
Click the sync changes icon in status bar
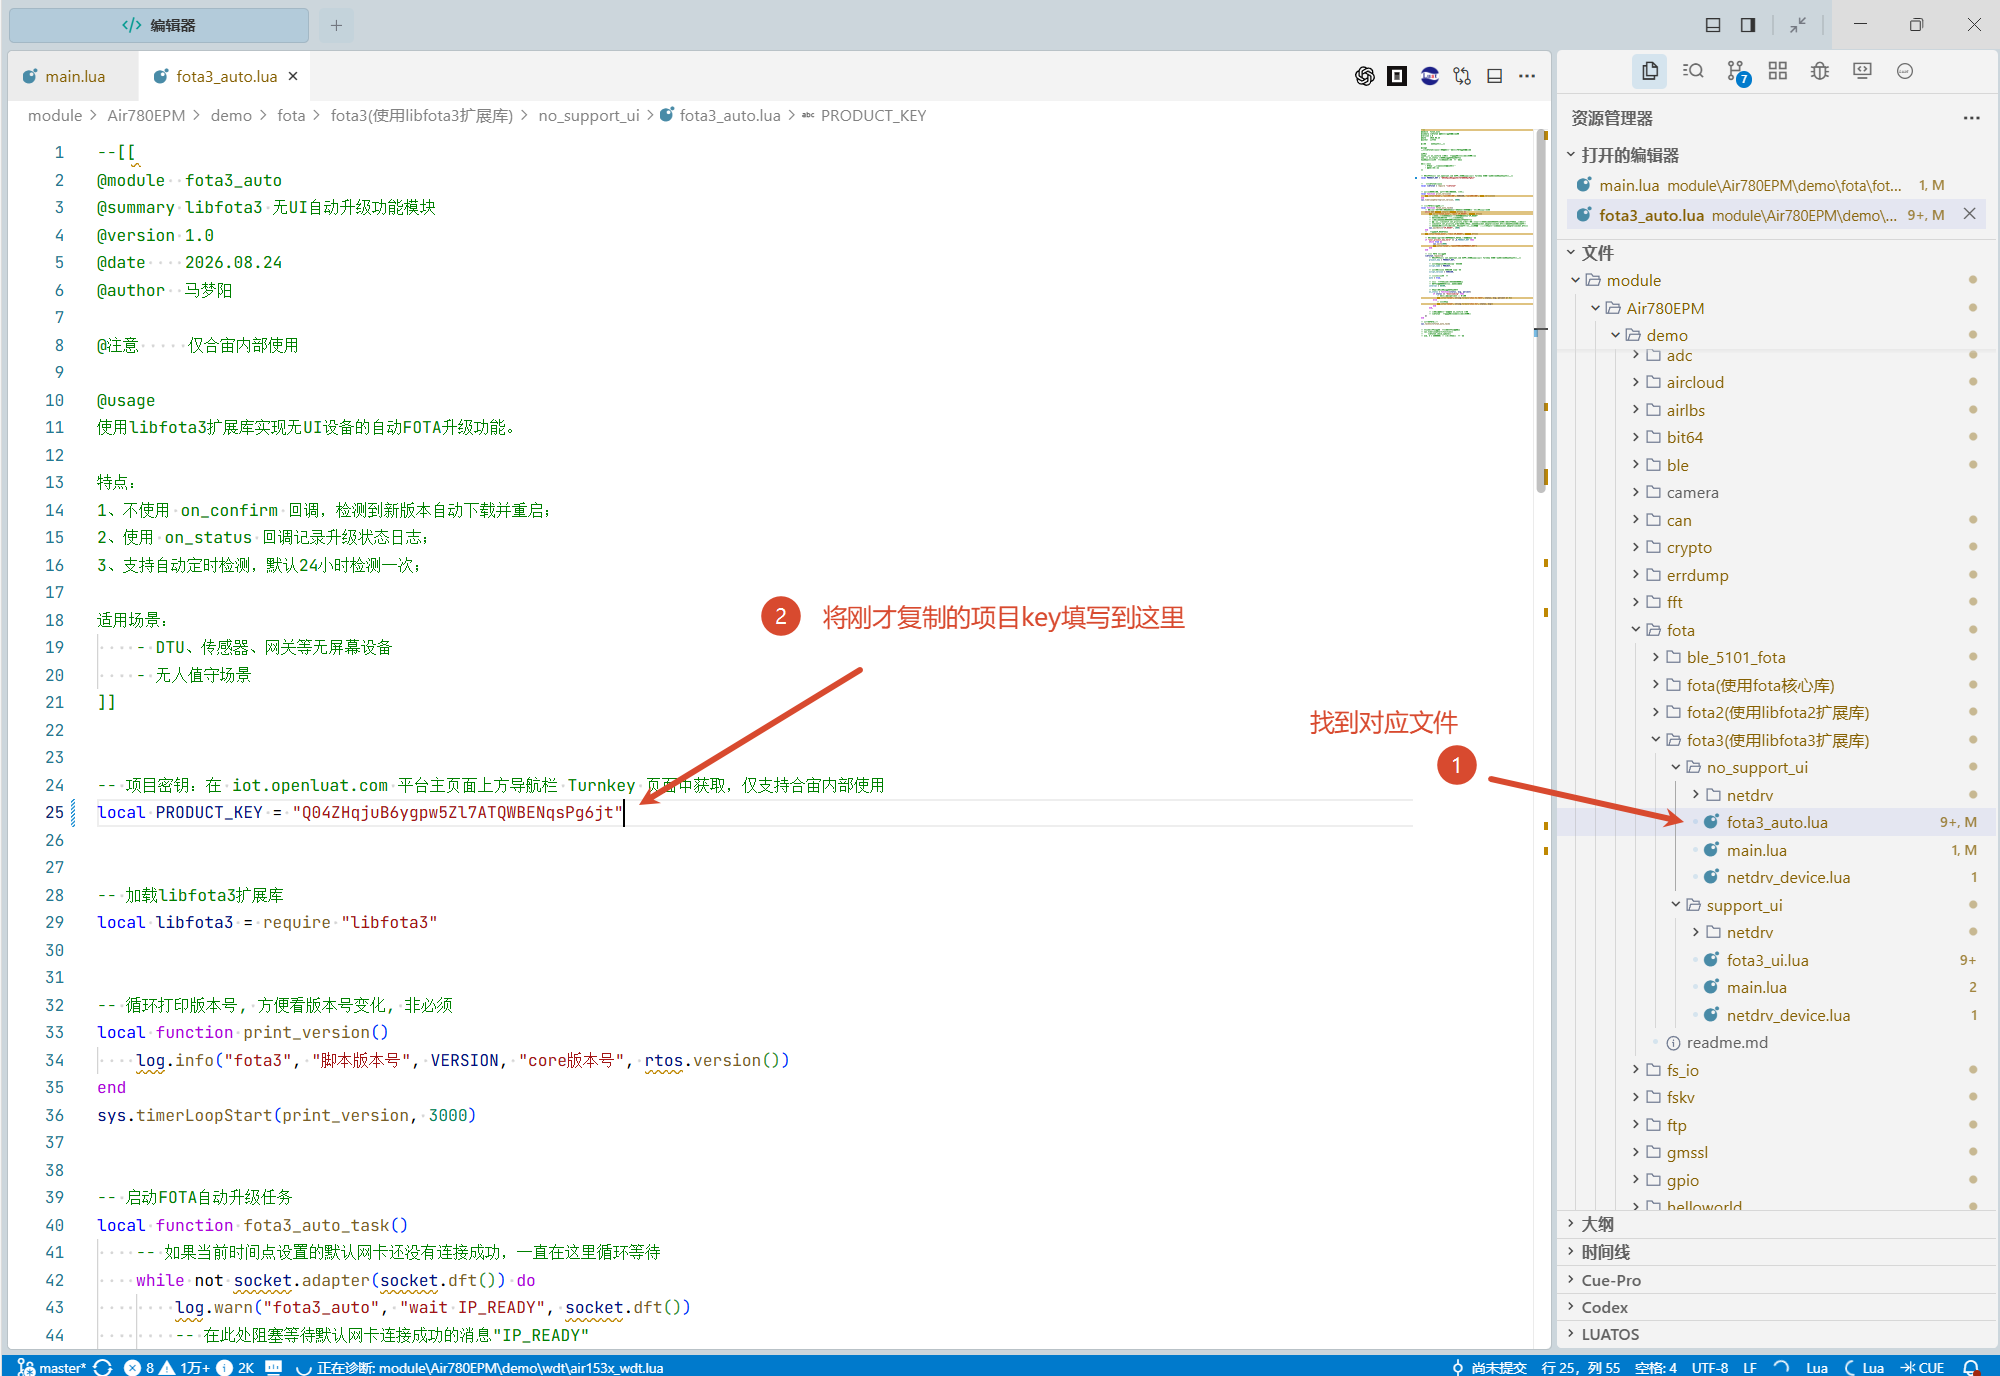click(x=102, y=1367)
